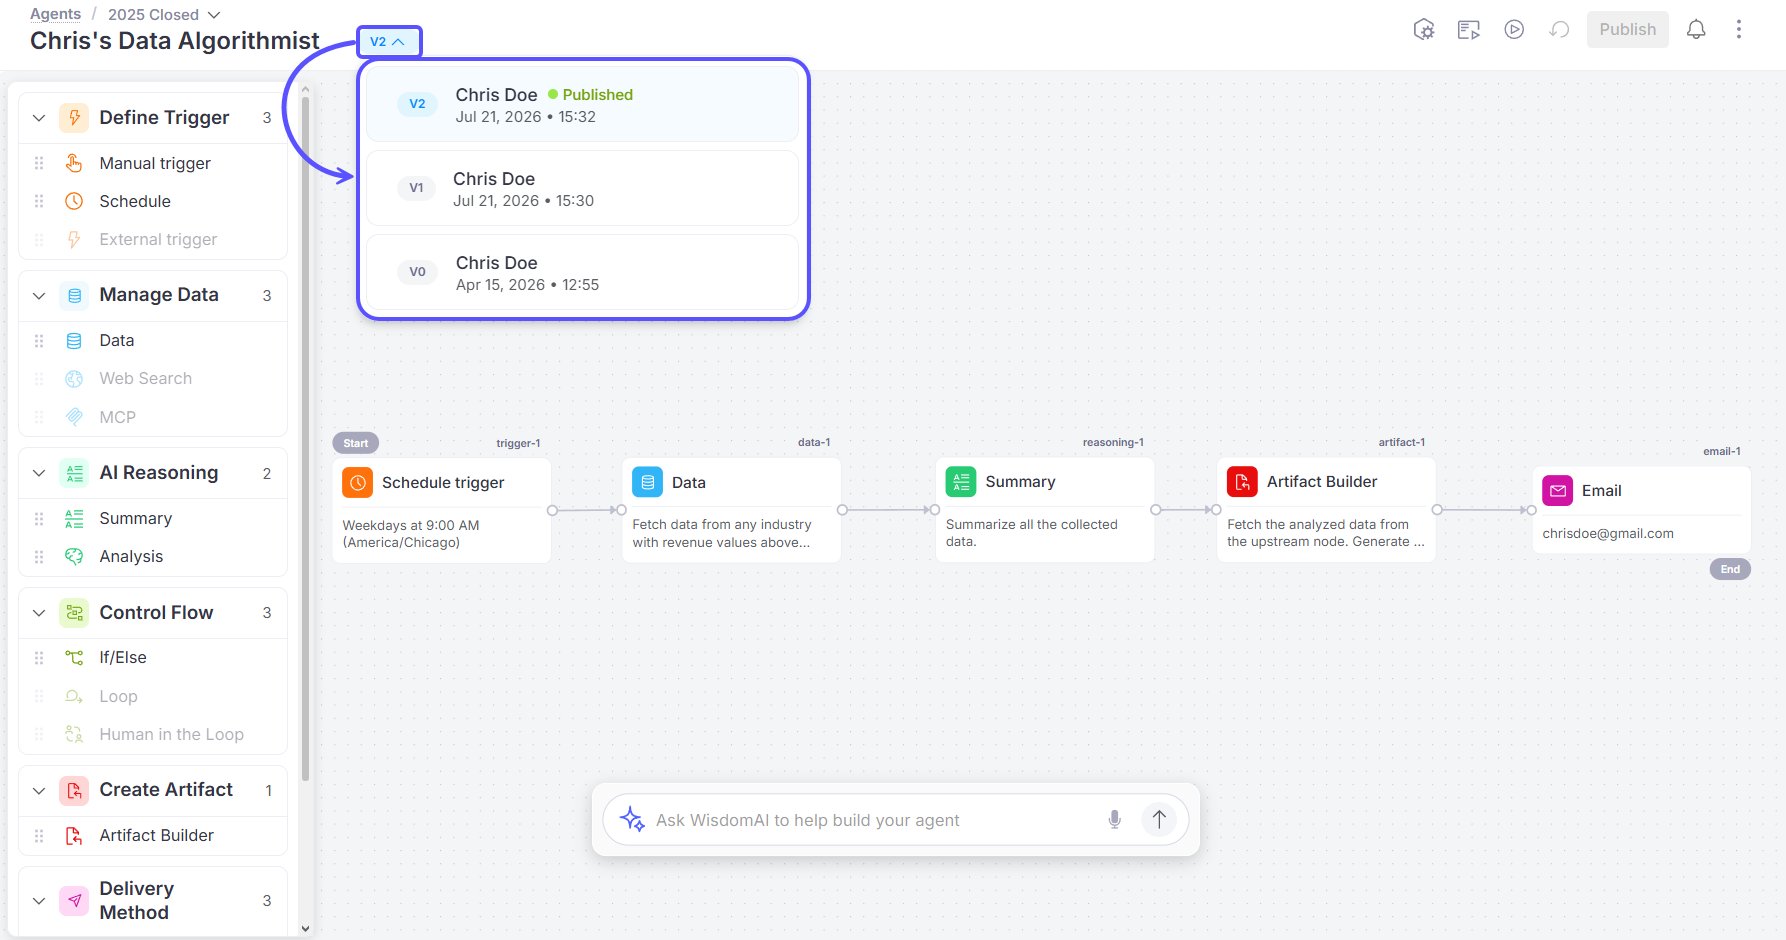Click the Analysis icon in sidebar
This screenshot has height=940, width=1786.
(x=74, y=556)
